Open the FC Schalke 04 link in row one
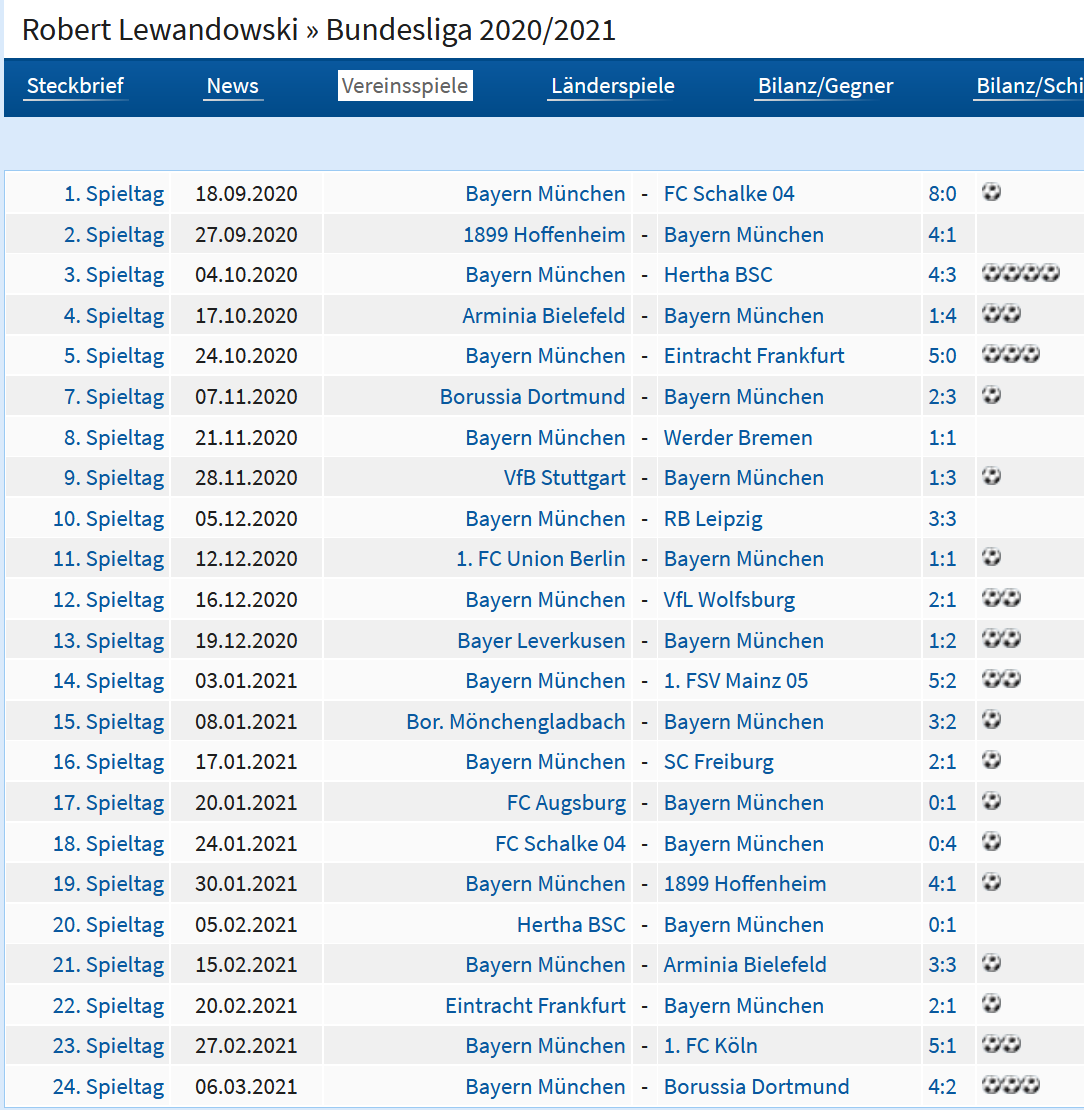 click(729, 194)
